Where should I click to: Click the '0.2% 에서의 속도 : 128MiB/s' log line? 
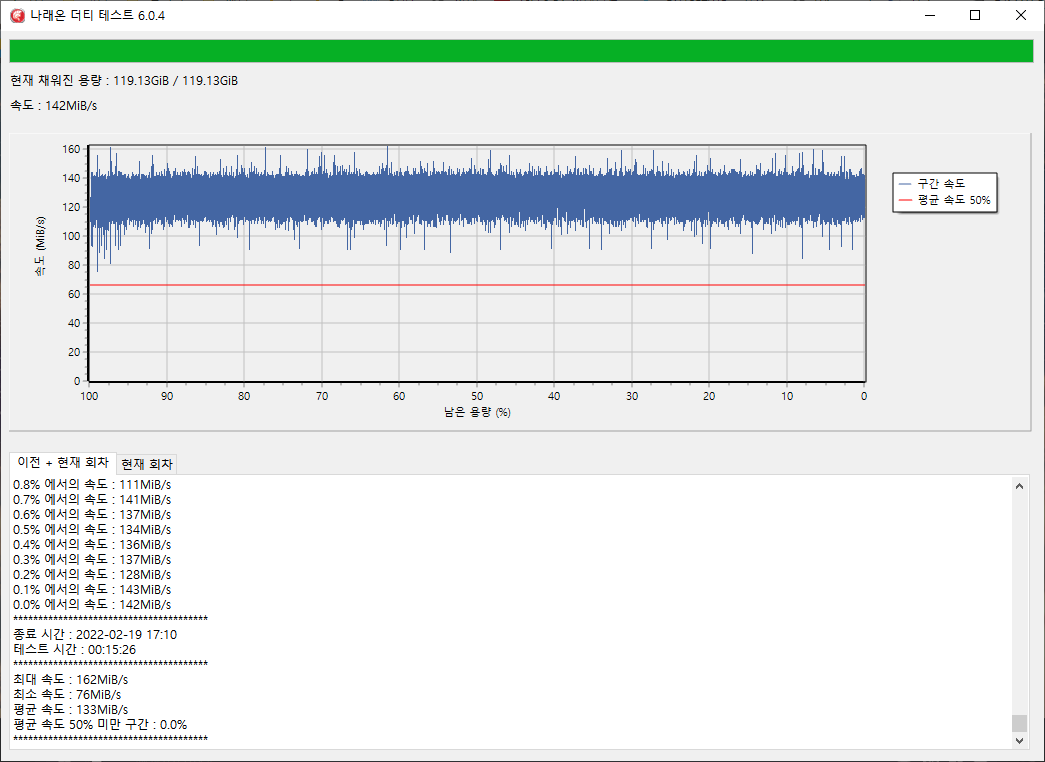[92, 575]
